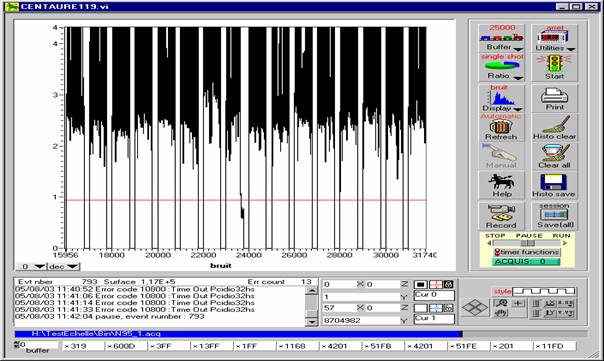Viewport: 604px width, 361px height.
Task: Start acquisition with the traffic light icon
Action: (554, 64)
